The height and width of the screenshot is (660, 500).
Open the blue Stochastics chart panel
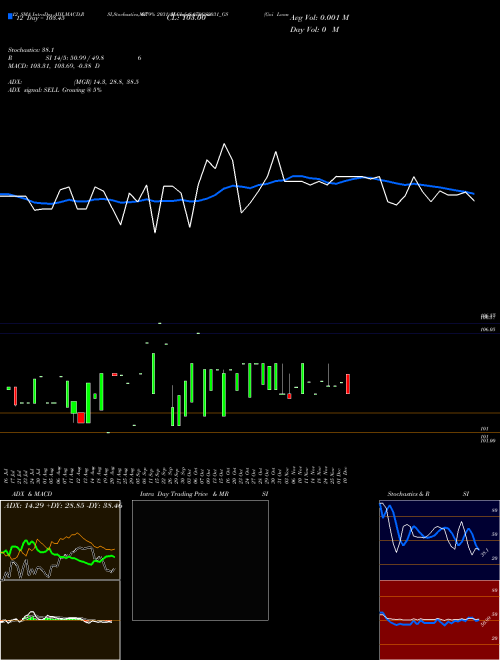coord(439,540)
